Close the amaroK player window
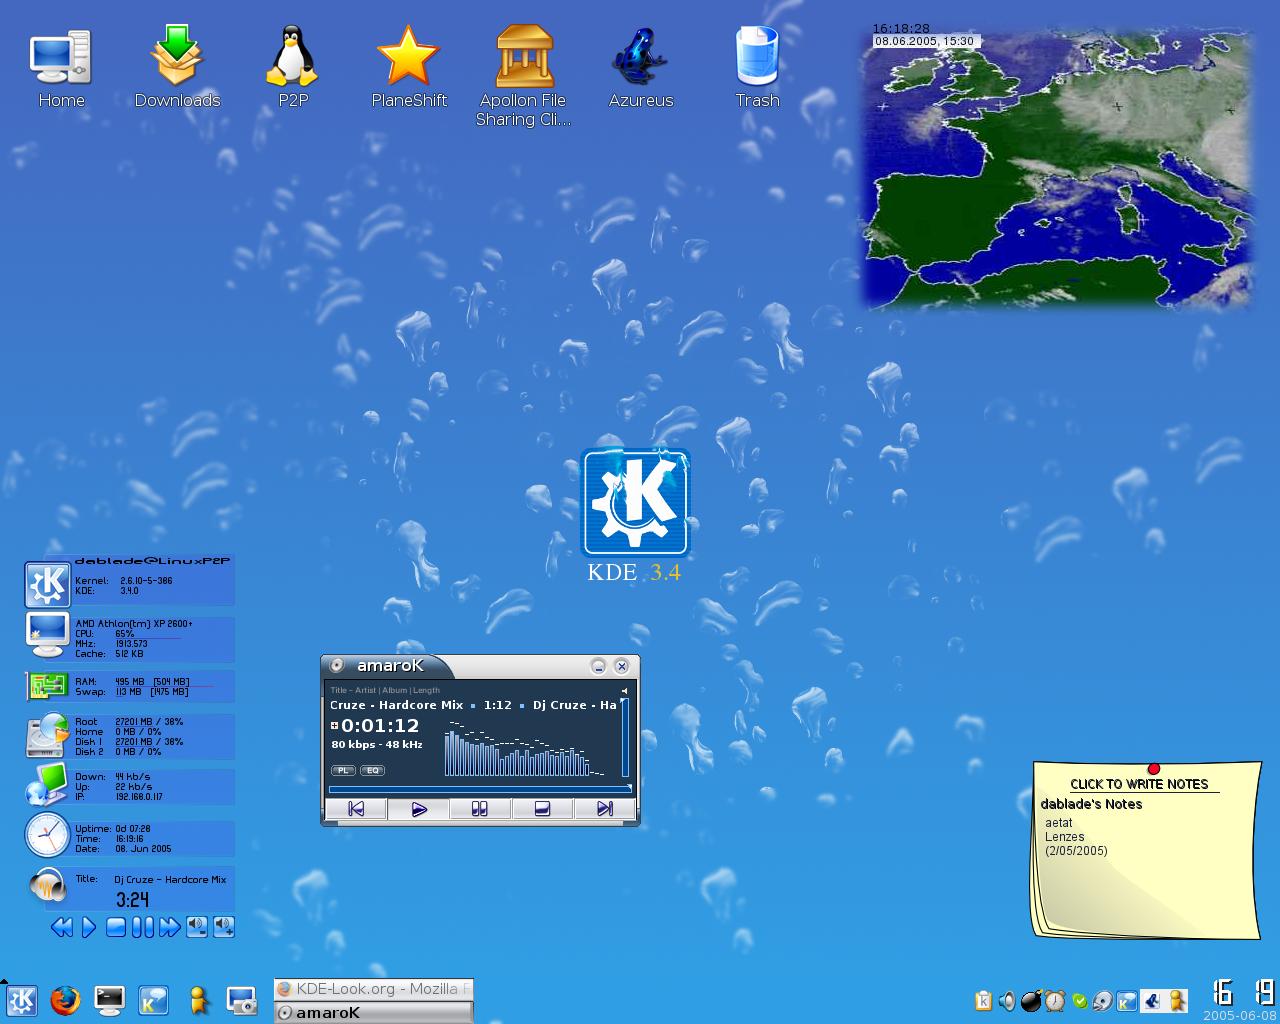The image size is (1280, 1024). pos(621,666)
